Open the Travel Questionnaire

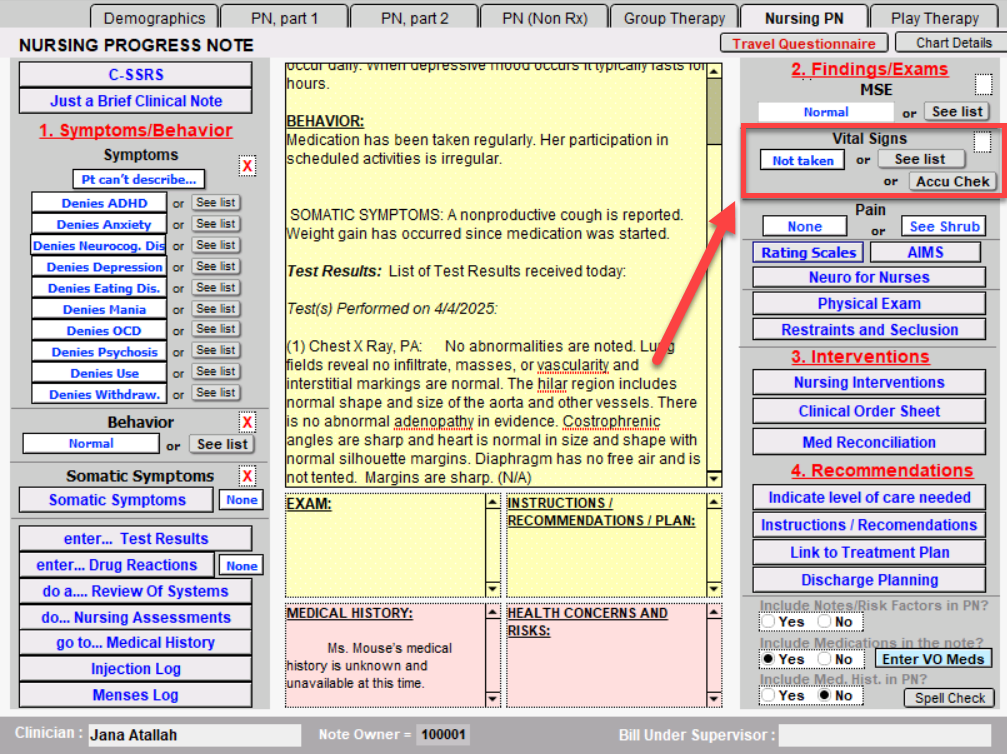tap(804, 43)
